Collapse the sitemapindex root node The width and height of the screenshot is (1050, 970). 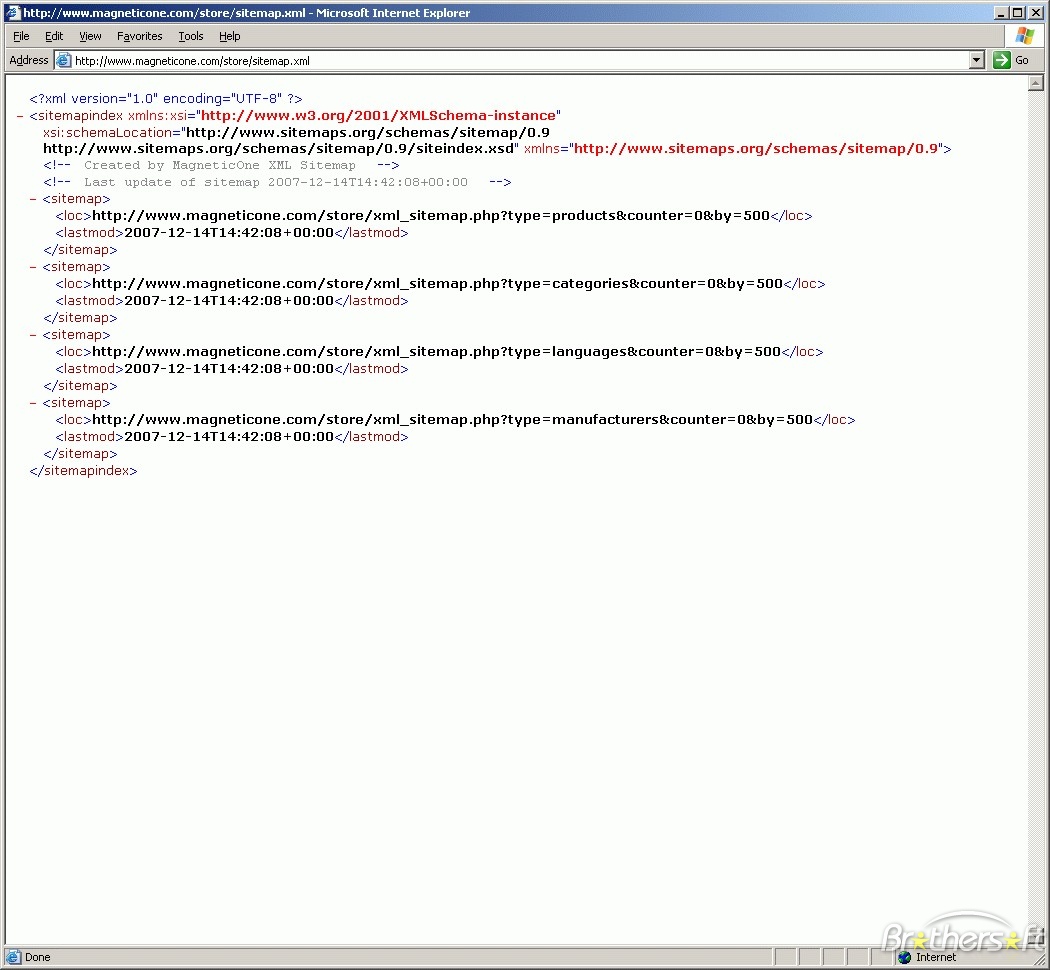[21, 116]
